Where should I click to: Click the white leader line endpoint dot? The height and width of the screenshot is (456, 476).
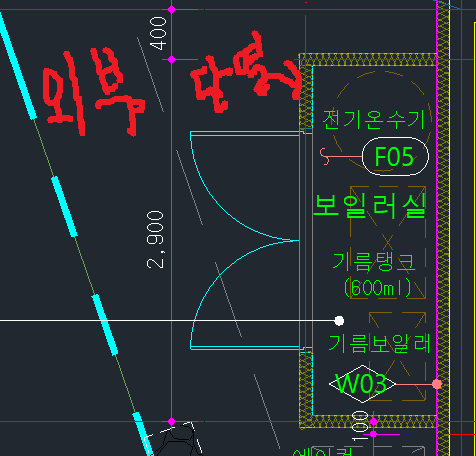339,321
